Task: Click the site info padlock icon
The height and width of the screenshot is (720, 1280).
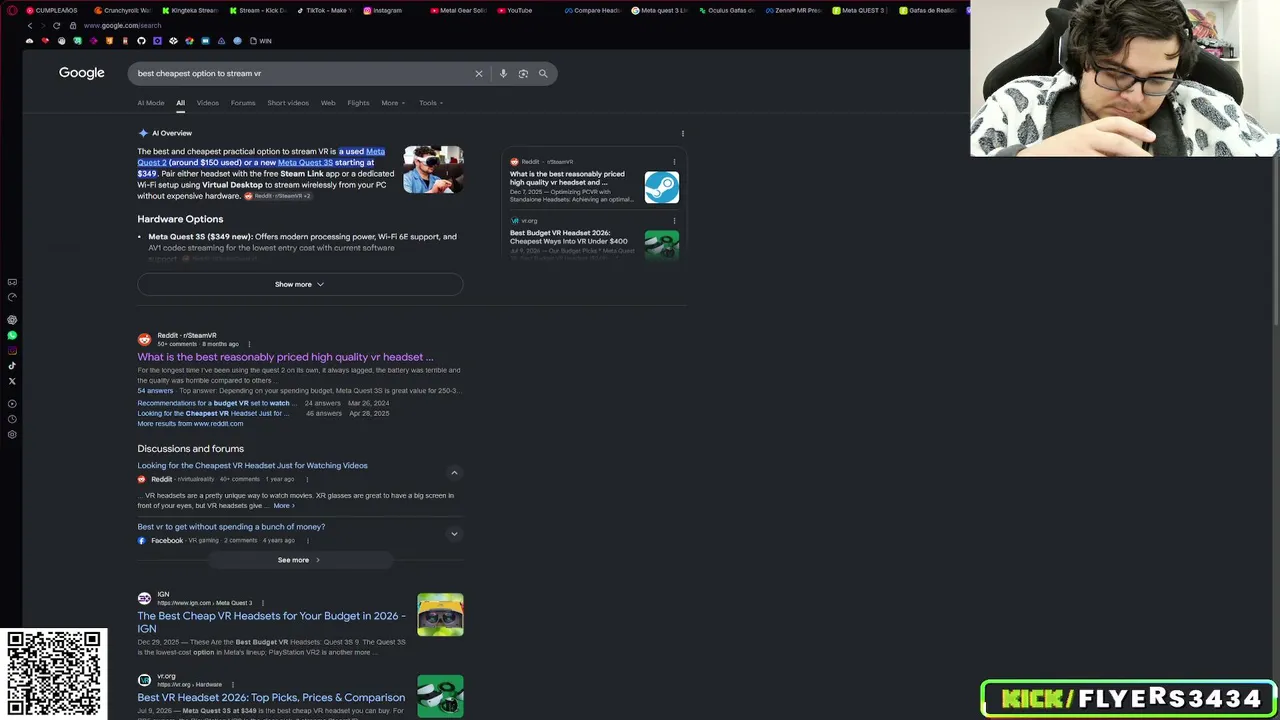Action: (x=72, y=25)
